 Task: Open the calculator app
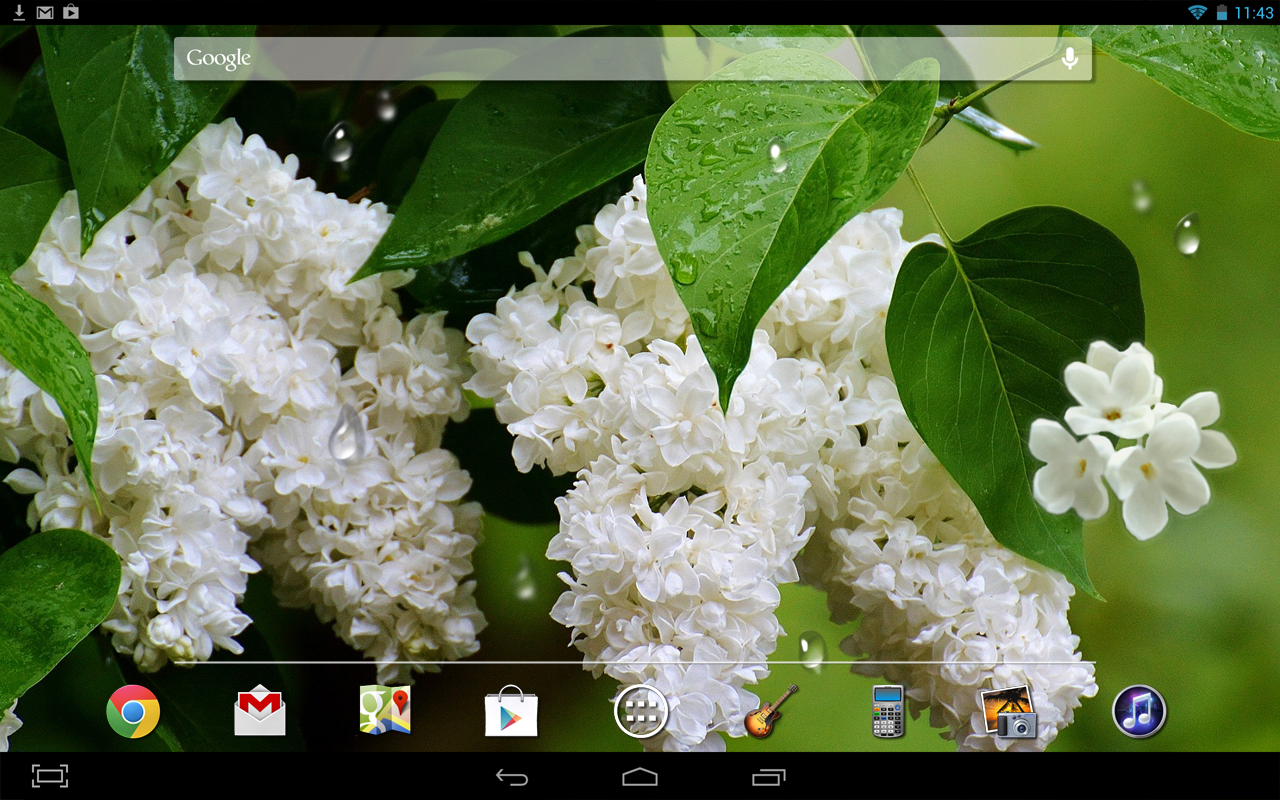click(887, 711)
